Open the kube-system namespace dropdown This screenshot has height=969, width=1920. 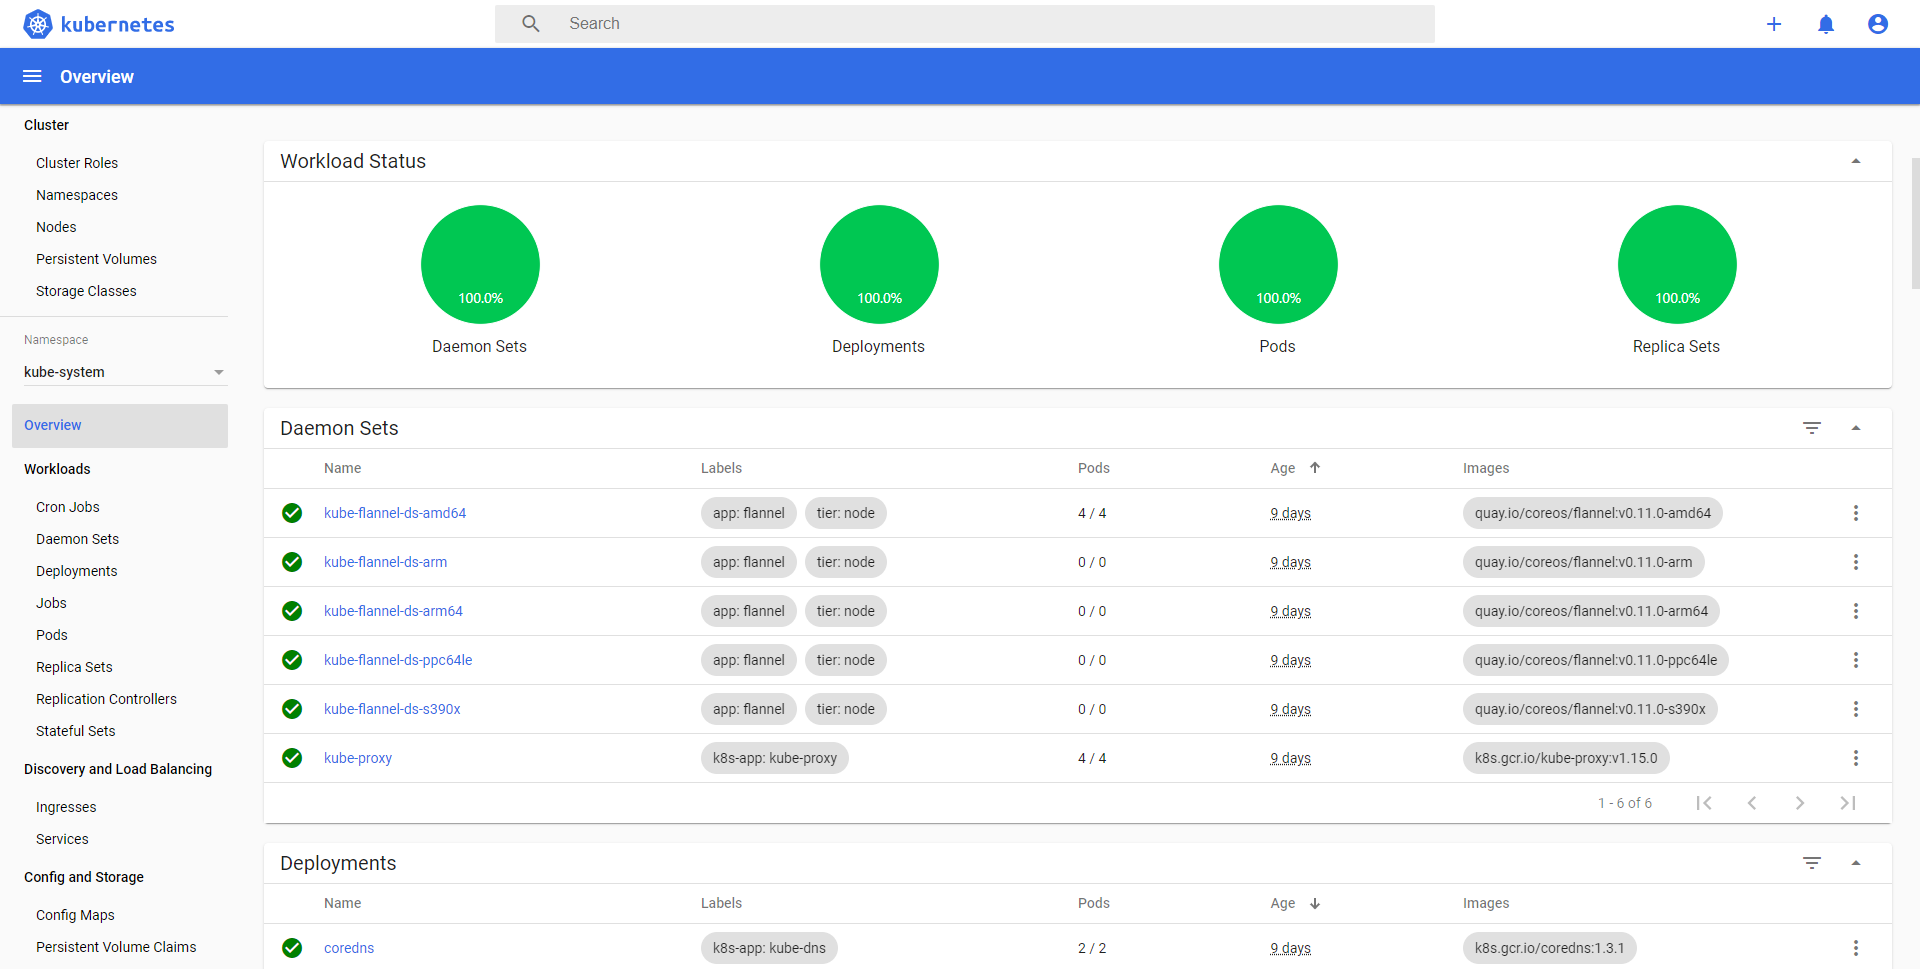click(125, 372)
